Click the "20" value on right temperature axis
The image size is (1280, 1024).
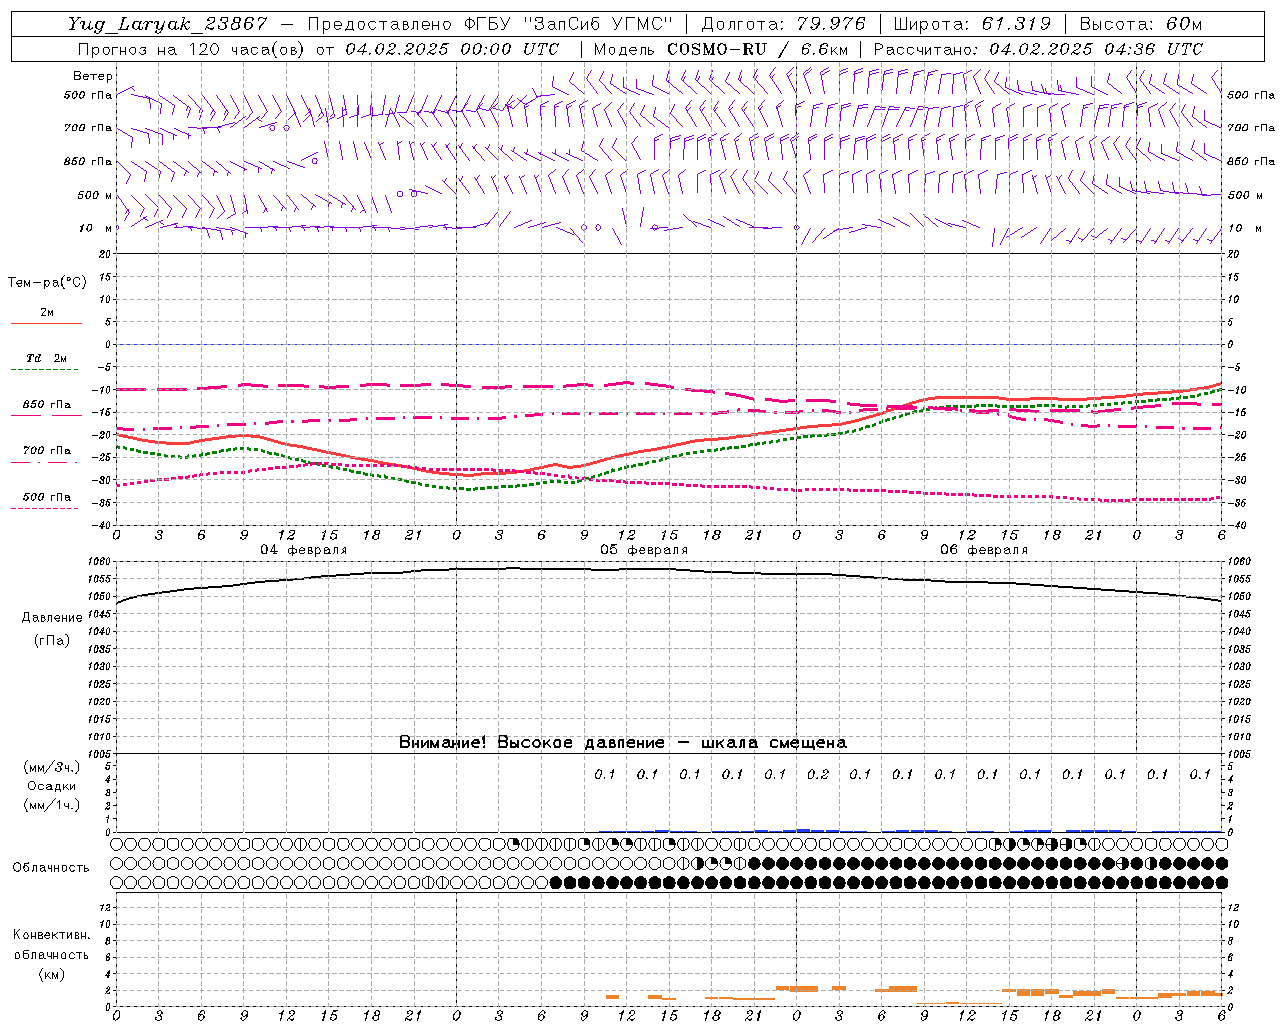point(1233,254)
